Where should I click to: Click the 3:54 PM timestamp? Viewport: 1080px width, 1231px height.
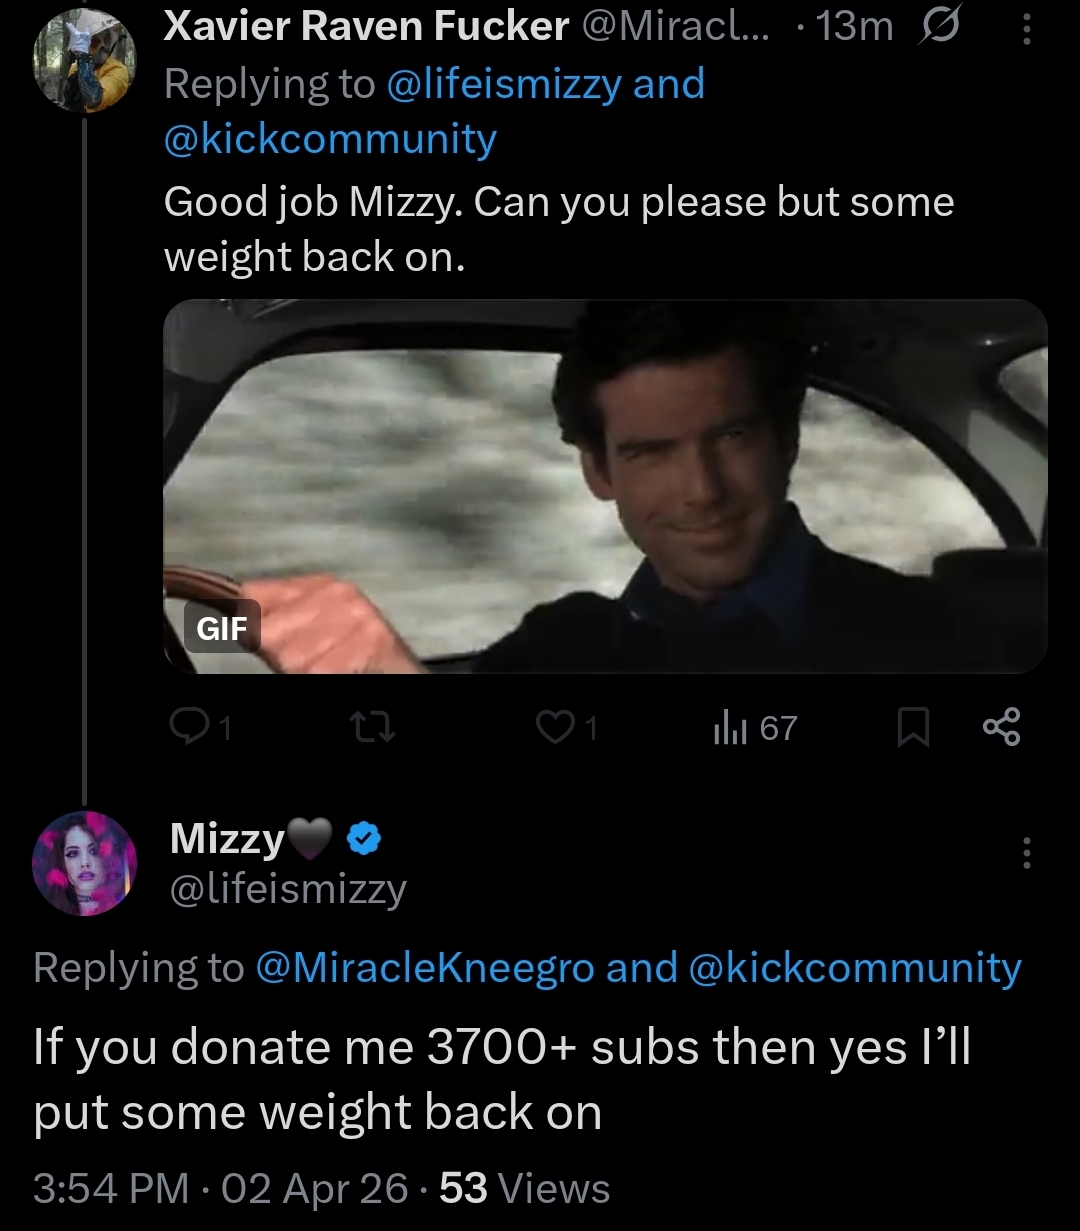point(110,1189)
